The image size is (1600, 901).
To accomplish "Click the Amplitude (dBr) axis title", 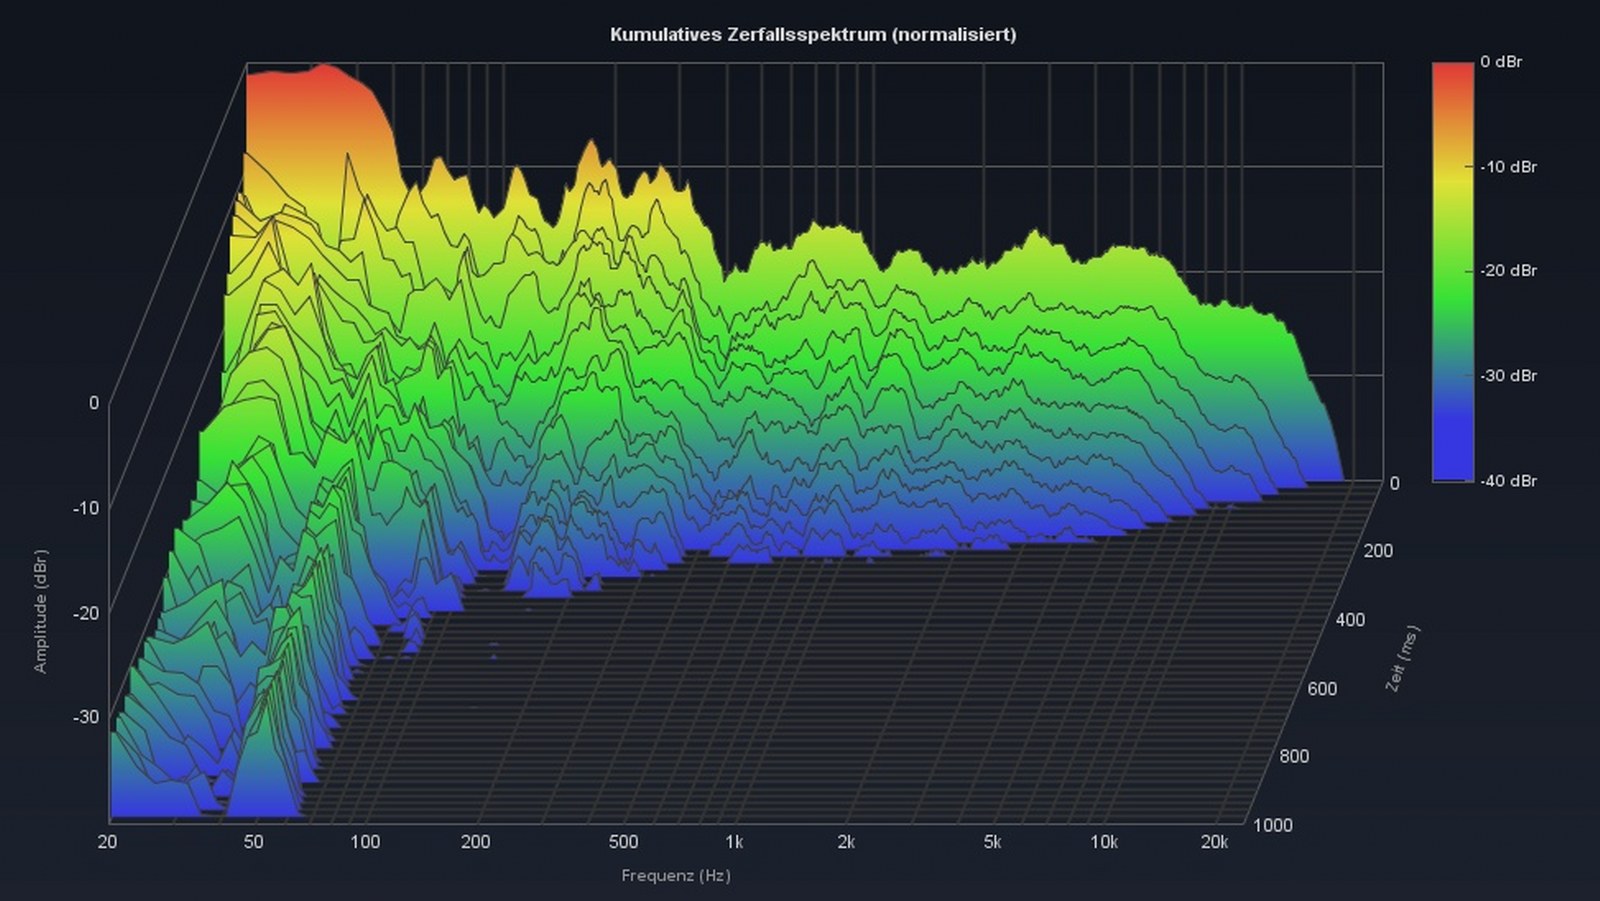I will [41, 611].
